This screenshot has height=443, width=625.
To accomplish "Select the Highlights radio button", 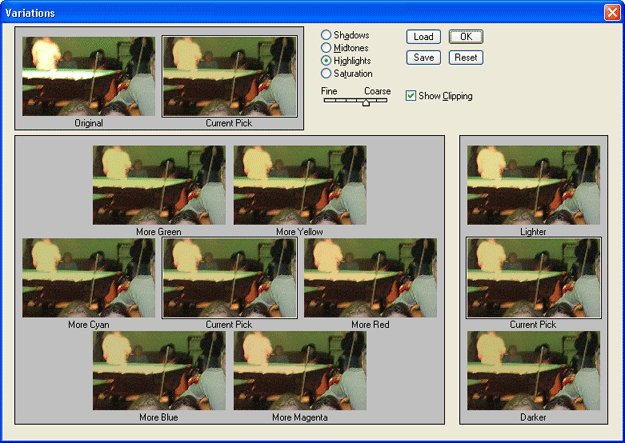I will click(x=326, y=61).
